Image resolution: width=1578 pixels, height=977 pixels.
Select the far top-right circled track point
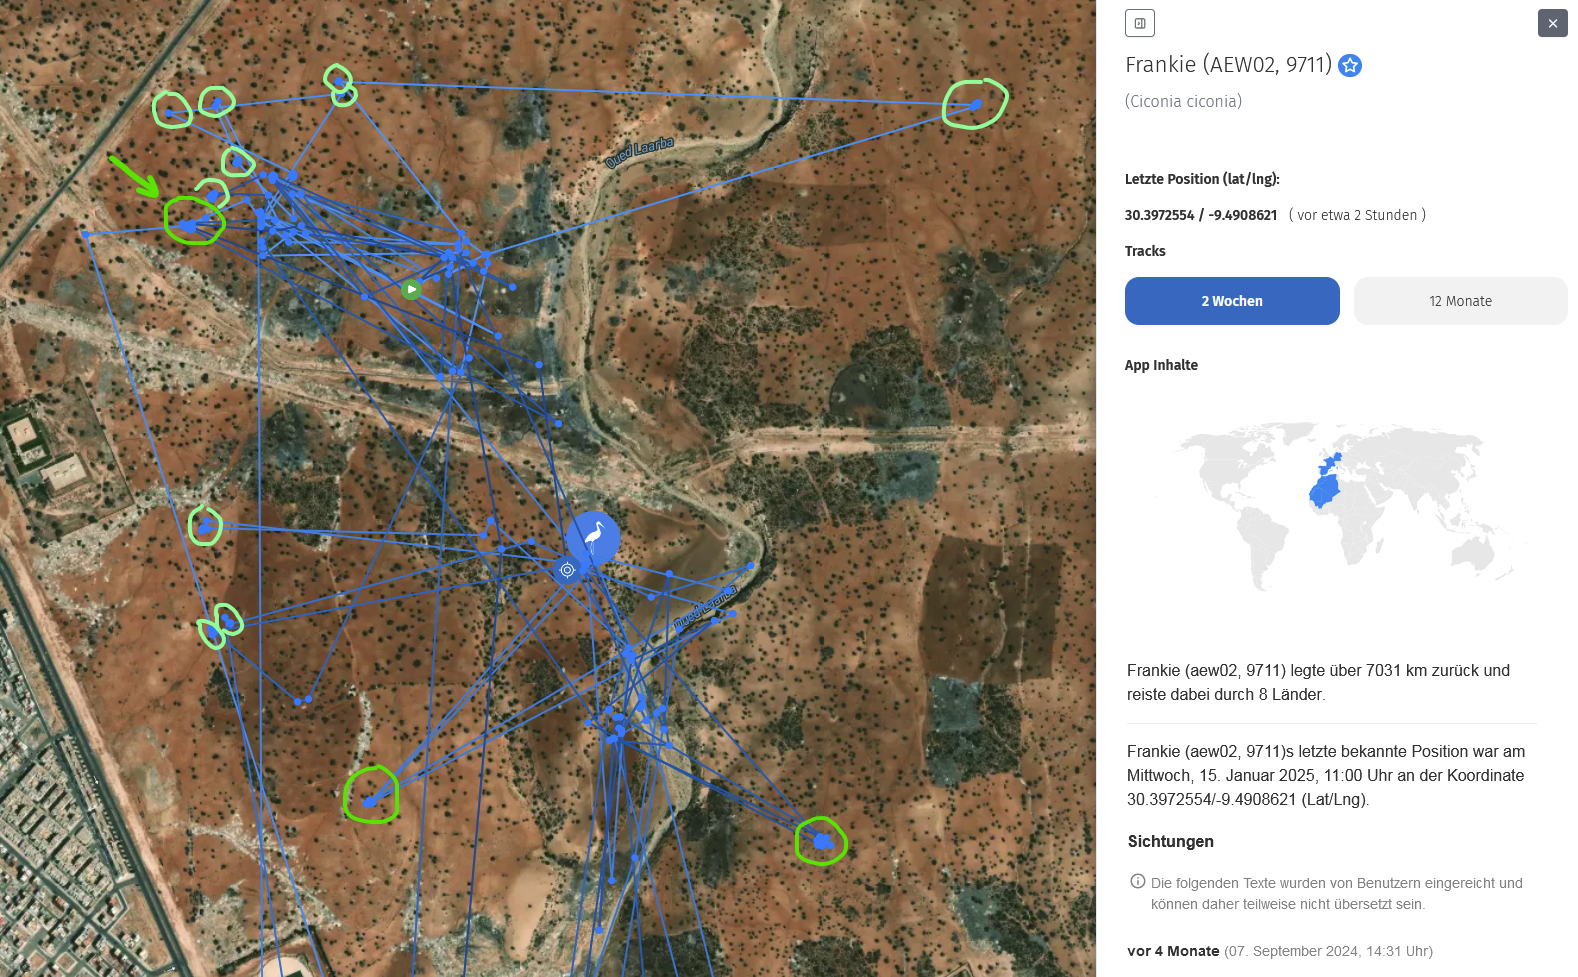(x=976, y=104)
